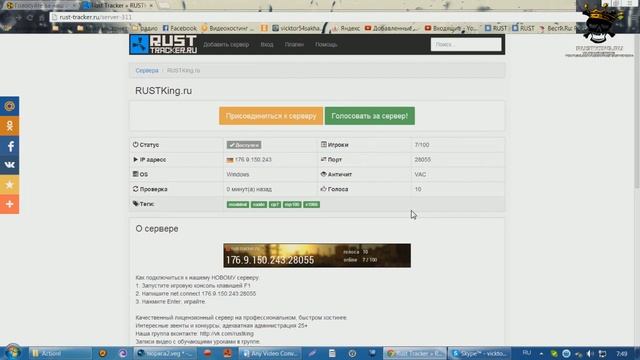Click the players list icon beside Игроки
Viewport: 640px width, 360px height.
coord(324,144)
